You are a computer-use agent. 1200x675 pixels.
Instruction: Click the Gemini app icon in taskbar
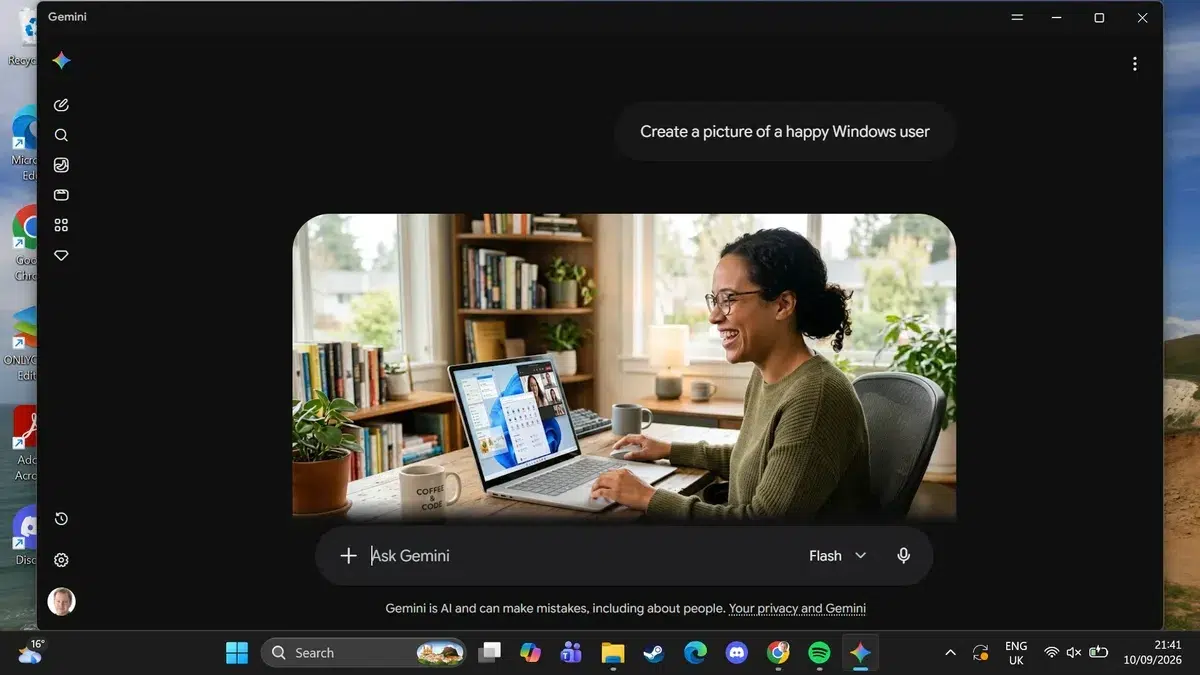860,653
